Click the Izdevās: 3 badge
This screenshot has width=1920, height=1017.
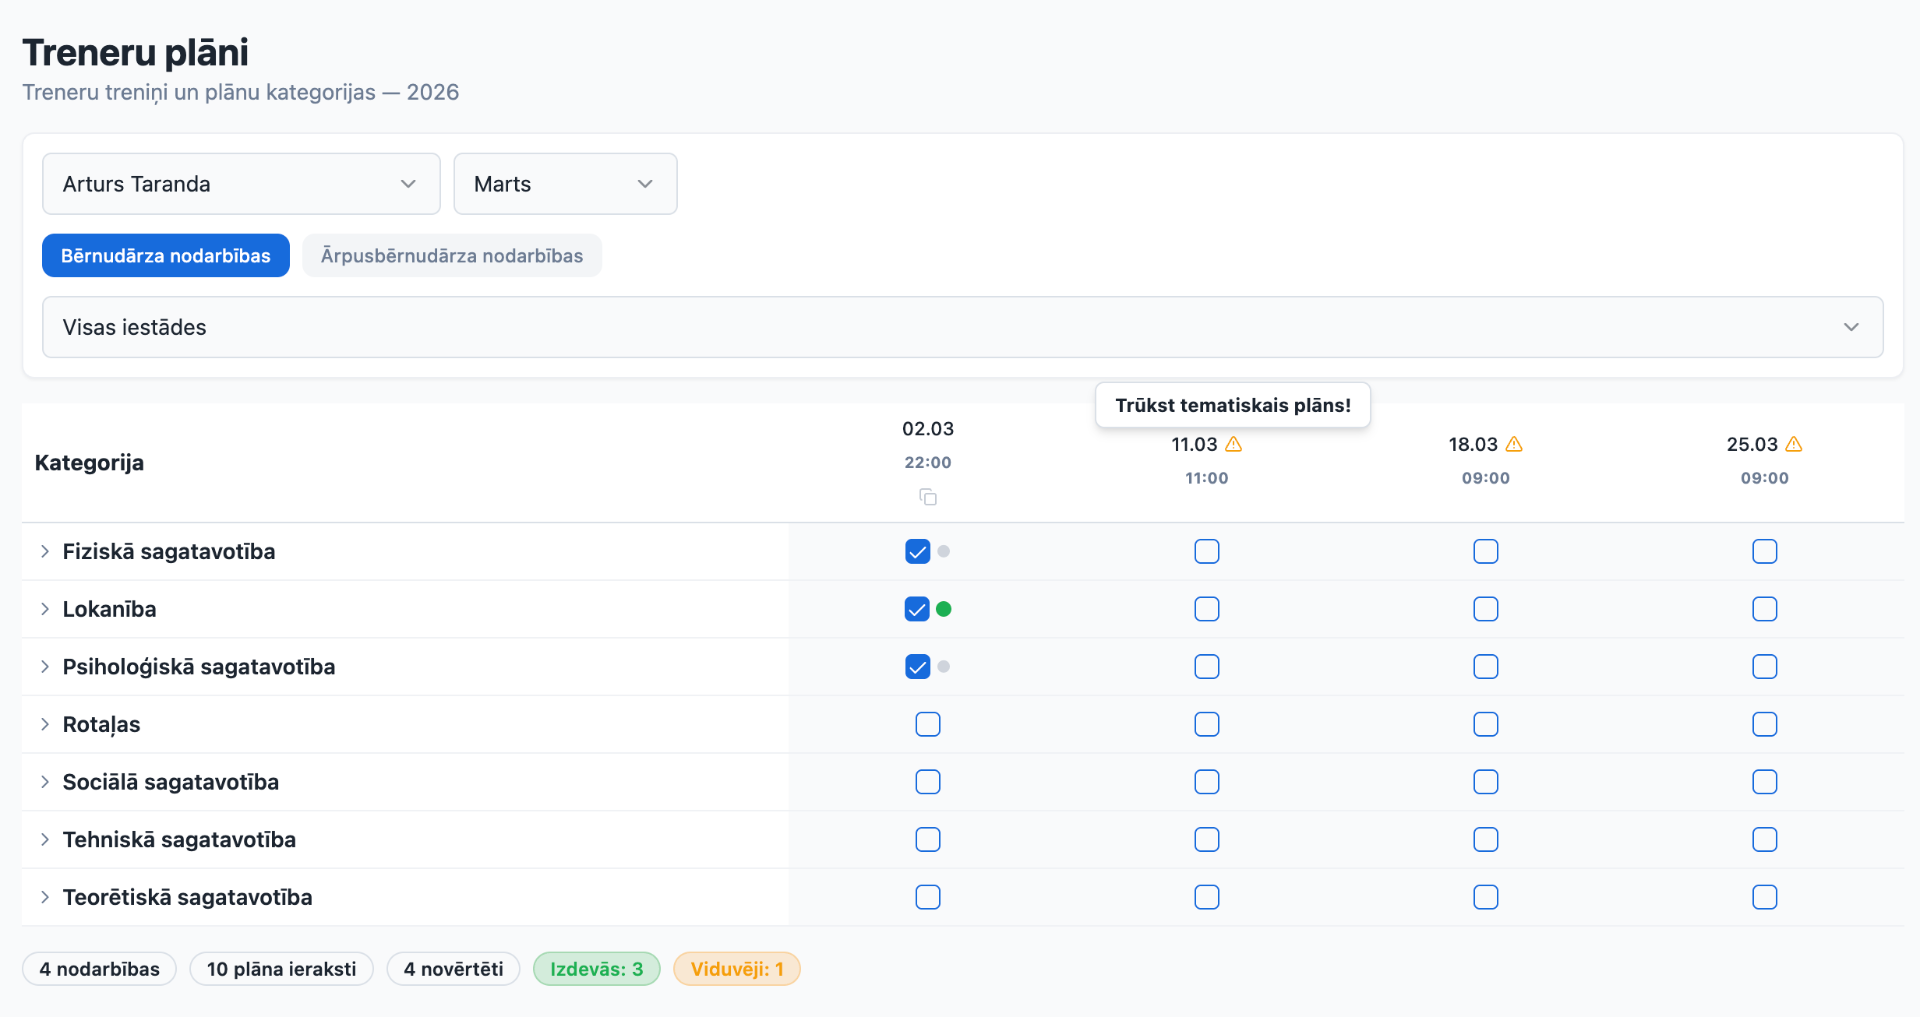[597, 969]
